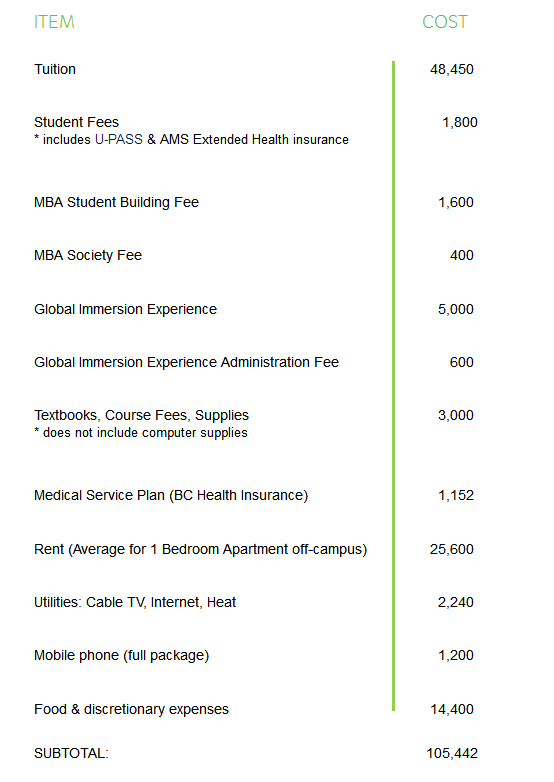Open the U-PASS link
Viewport: 554px width, 782px height.
[119, 140]
